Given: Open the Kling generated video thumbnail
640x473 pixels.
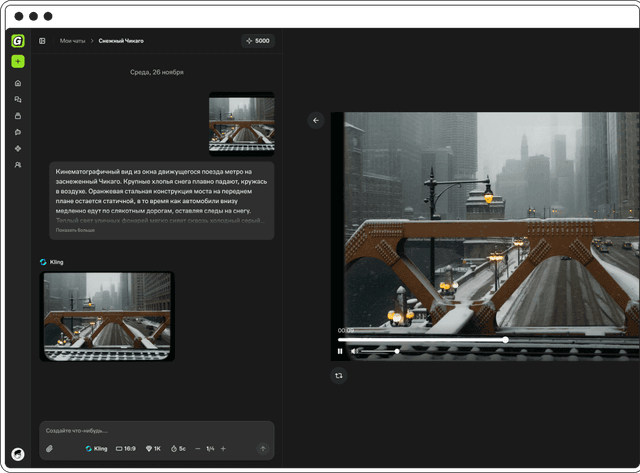Looking at the screenshot, I should click(107, 316).
